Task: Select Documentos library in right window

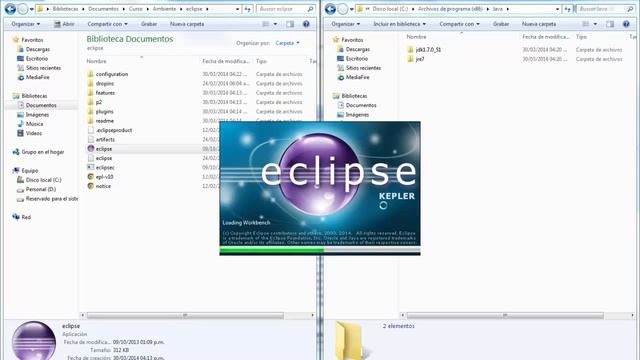Action: (361, 105)
